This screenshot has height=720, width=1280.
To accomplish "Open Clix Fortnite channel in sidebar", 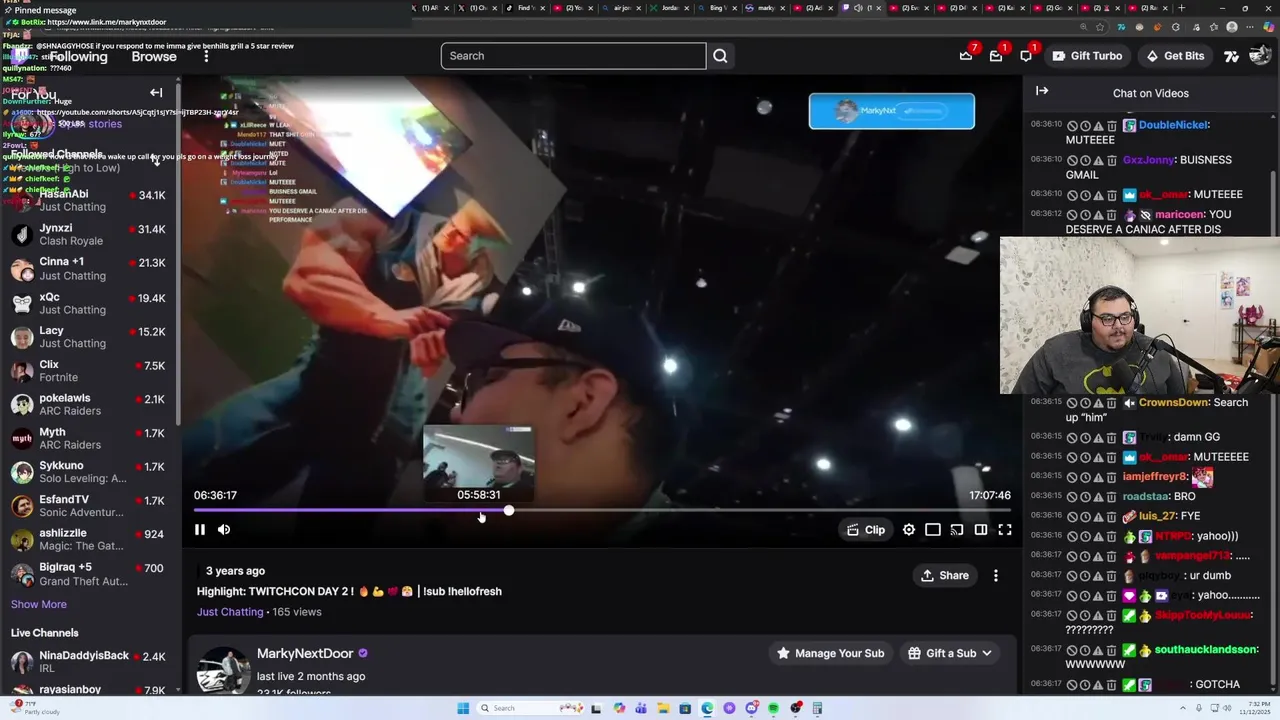I will [x=90, y=371].
